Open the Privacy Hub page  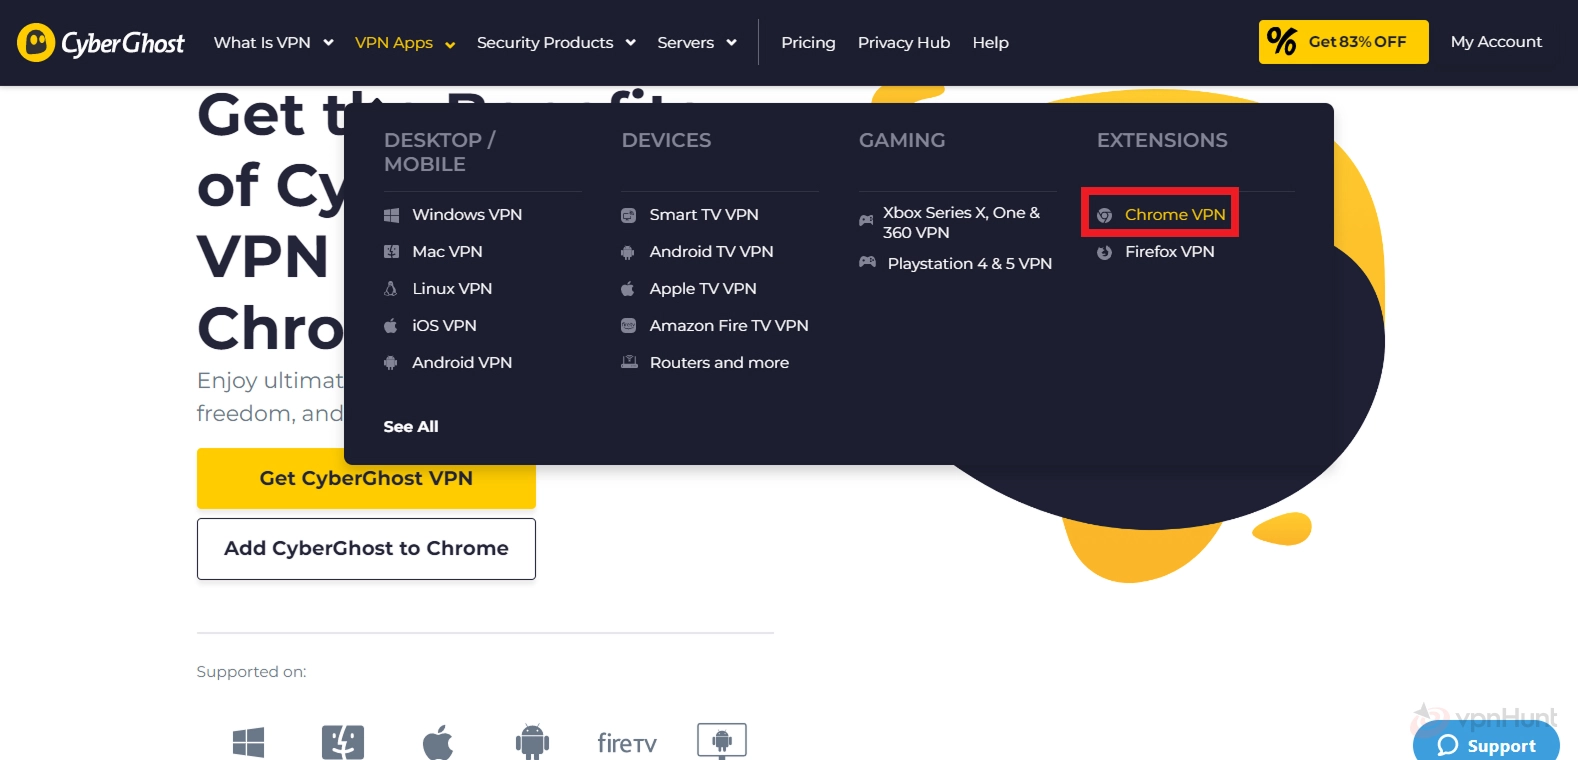(904, 42)
